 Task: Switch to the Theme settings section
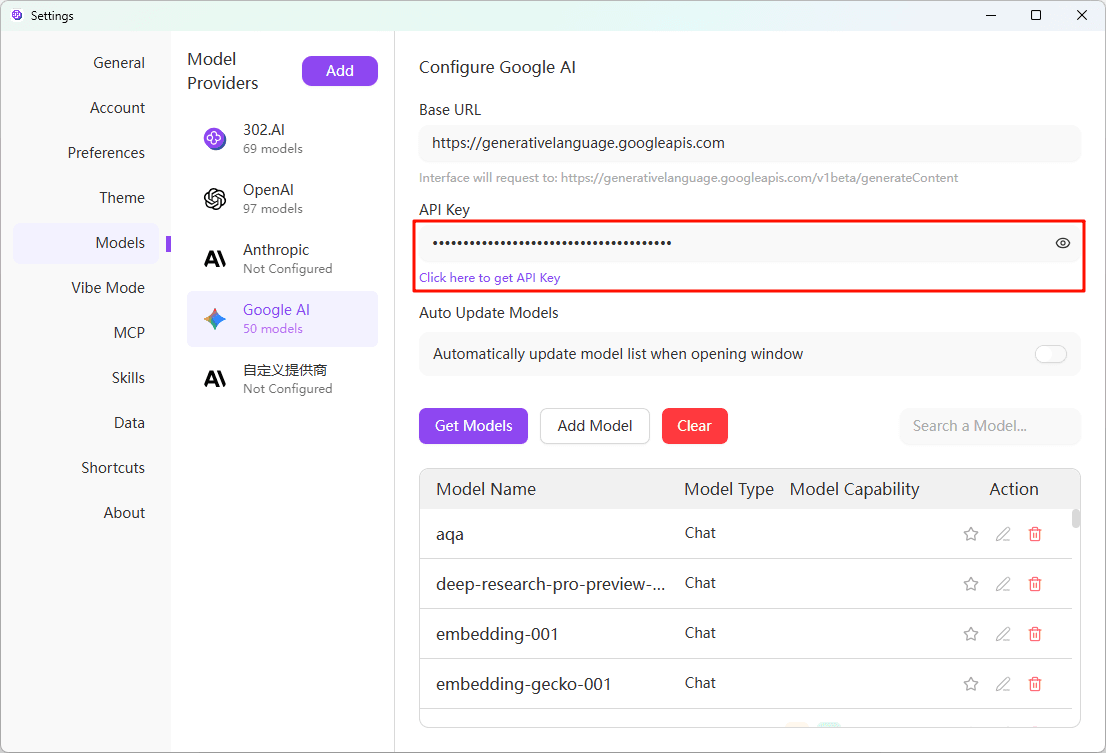click(121, 197)
